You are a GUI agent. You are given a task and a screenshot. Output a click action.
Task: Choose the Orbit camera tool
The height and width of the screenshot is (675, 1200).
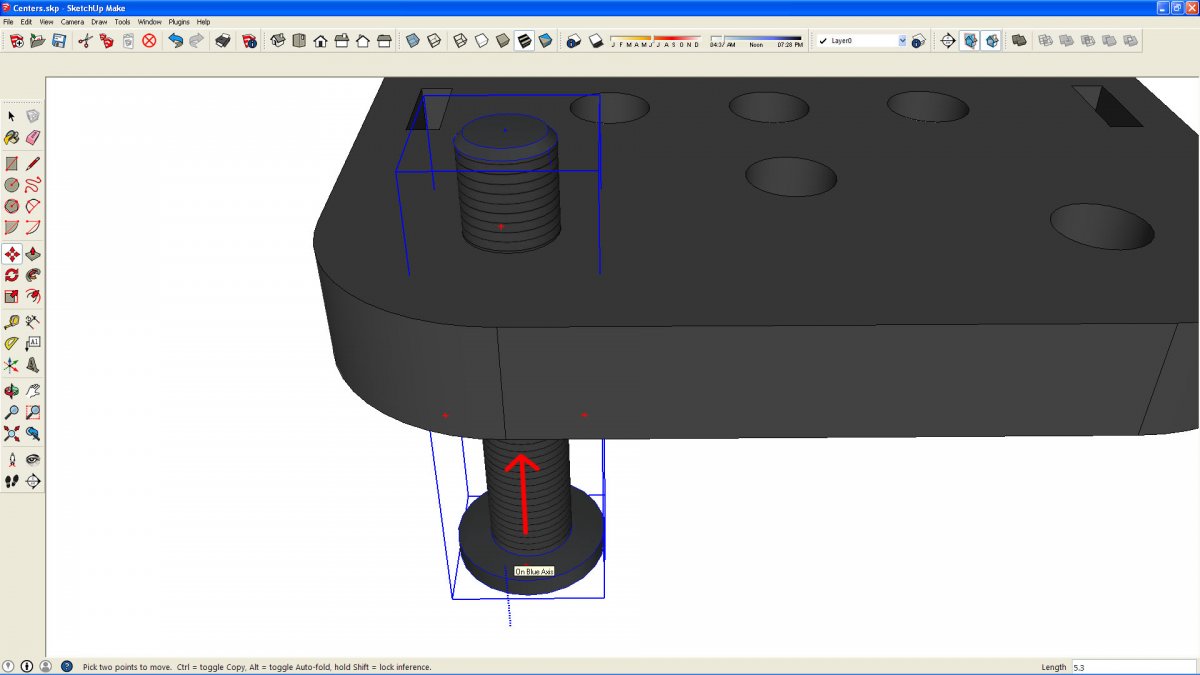[11, 391]
